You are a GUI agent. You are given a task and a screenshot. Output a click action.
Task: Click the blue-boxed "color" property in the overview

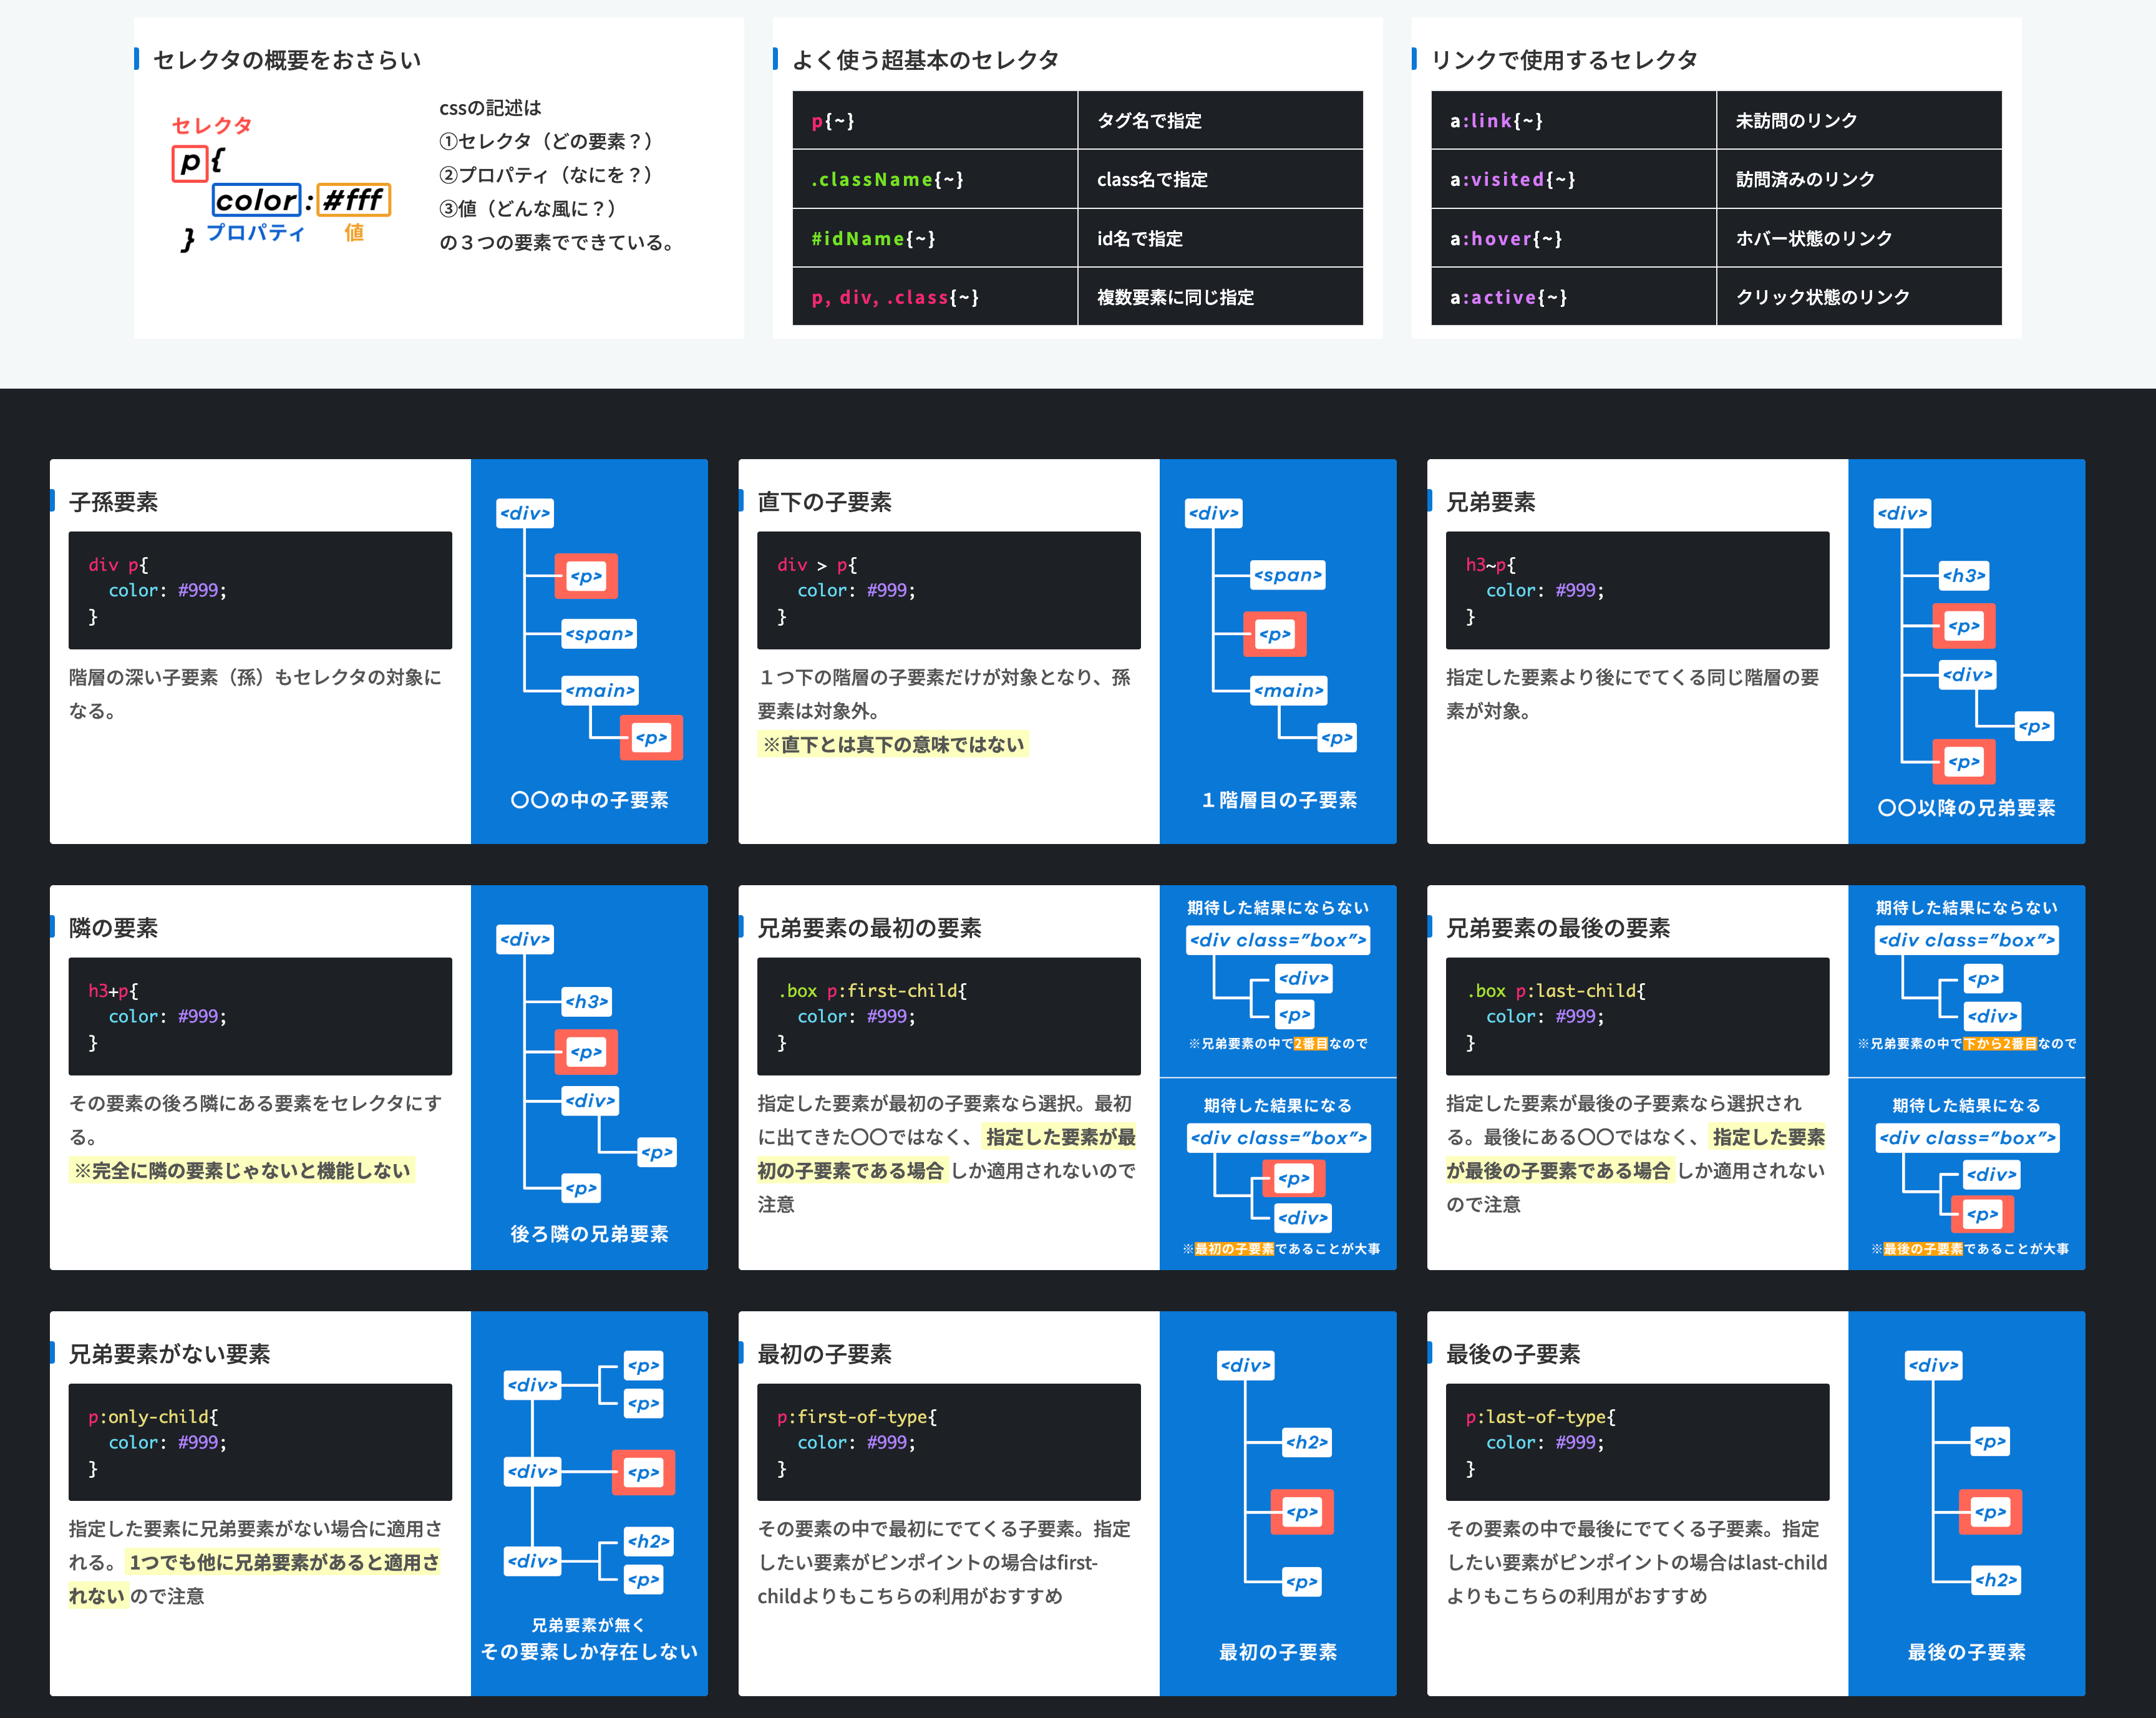pos(257,200)
